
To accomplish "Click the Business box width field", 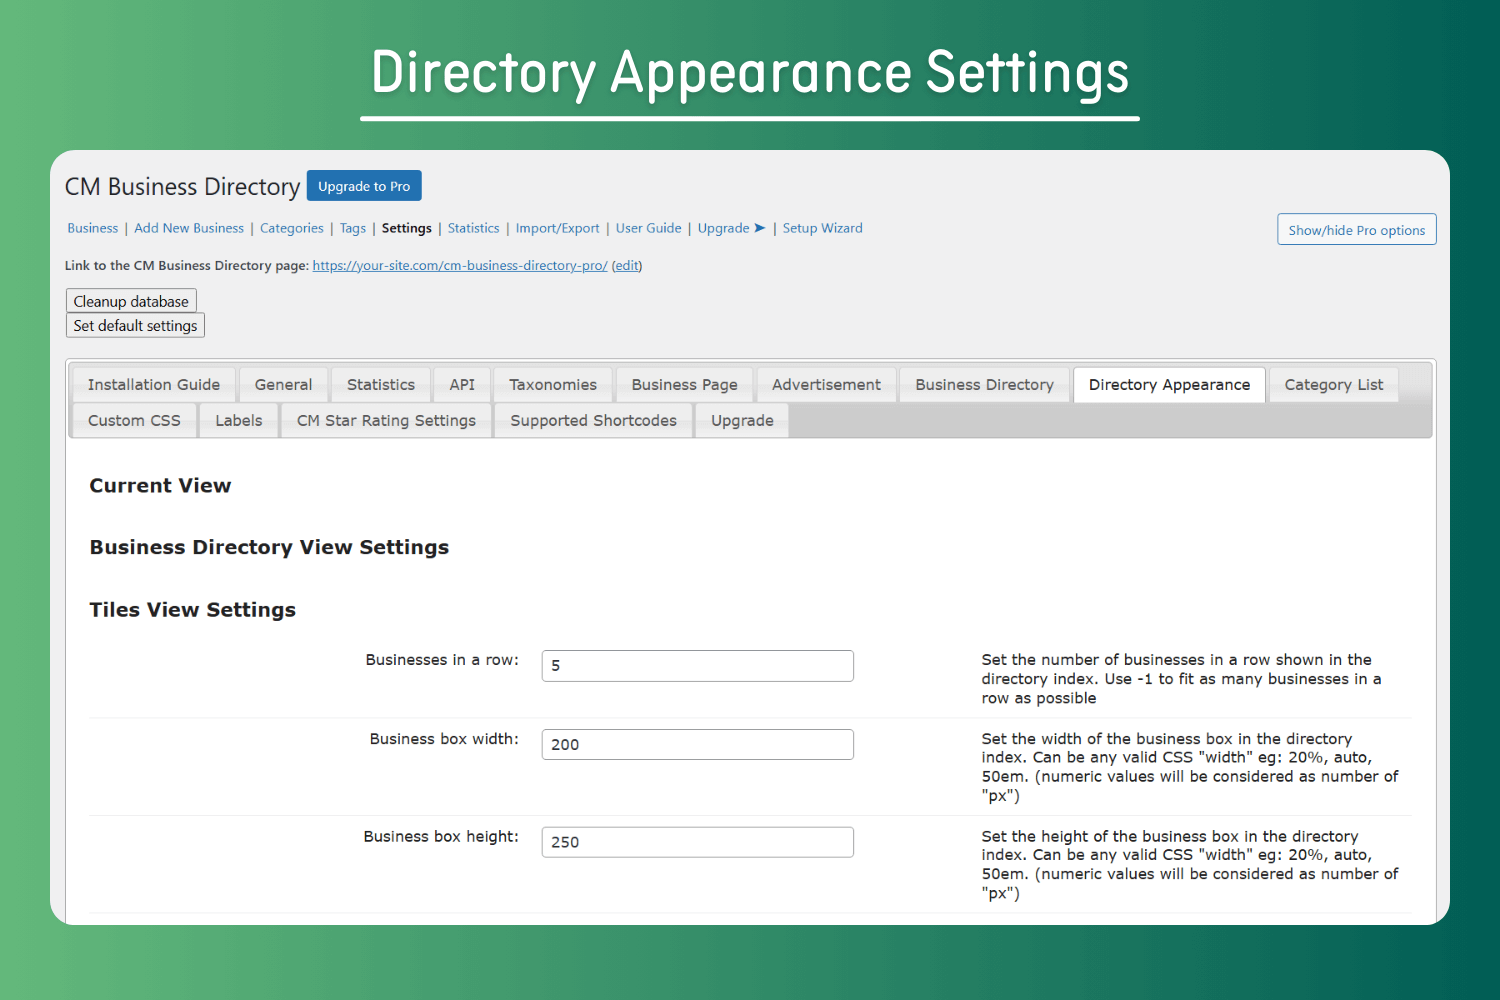I will point(698,745).
